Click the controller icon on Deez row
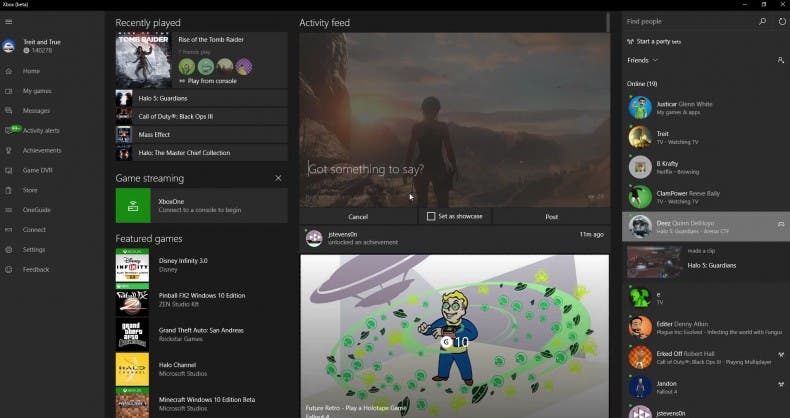Image resolution: width=790 pixels, height=418 pixels. [781, 224]
